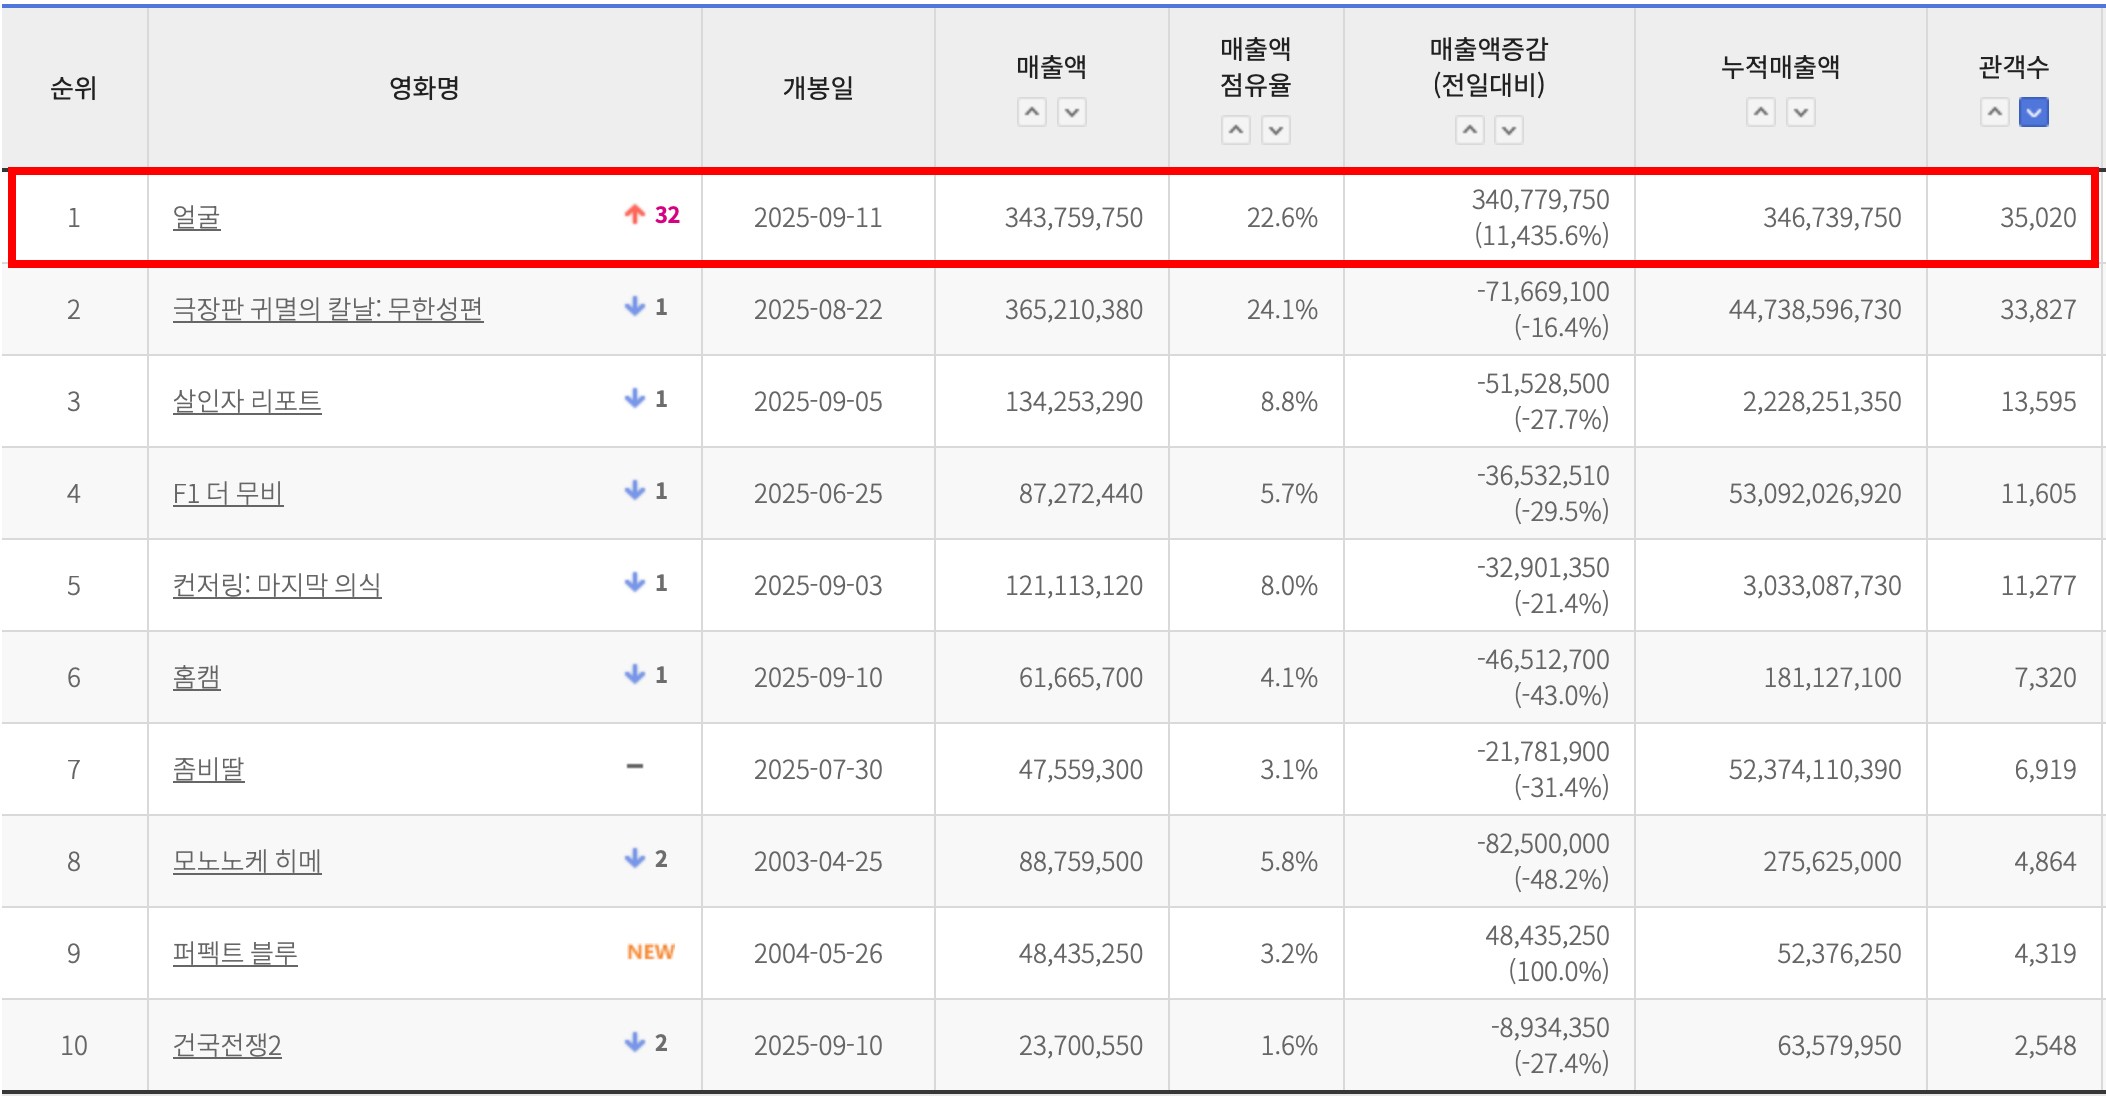Sort 매출액증감 ascending arrow
Viewport: 2106px width, 1096px height.
[1469, 130]
